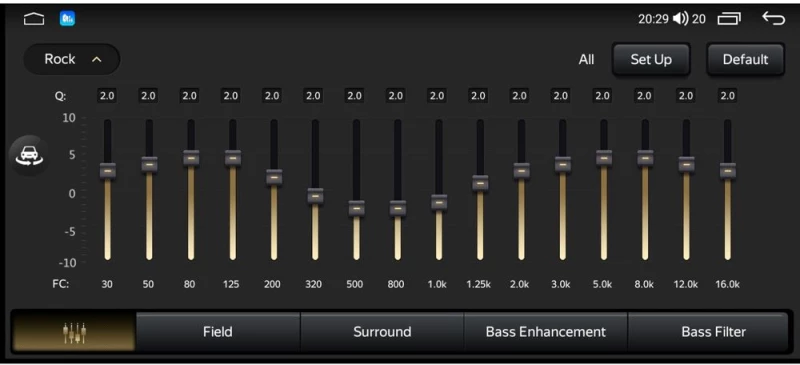Open the blue equalizer app icon in the status bar
Image resolution: width=800 pixels, height=365 pixels.
coord(67,19)
